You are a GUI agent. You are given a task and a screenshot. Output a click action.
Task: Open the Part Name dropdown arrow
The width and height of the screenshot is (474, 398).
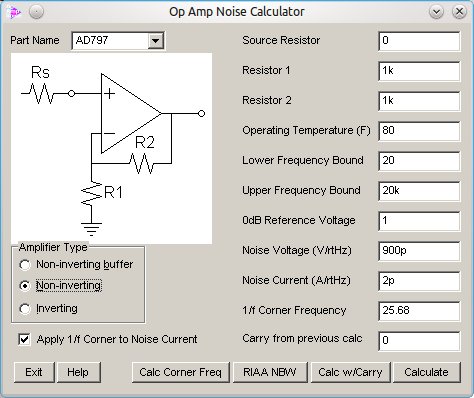(155, 41)
